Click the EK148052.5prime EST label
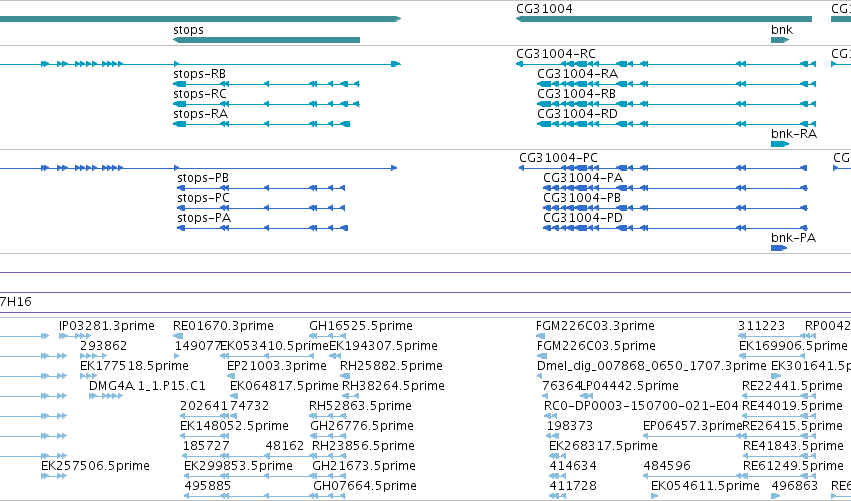The width and height of the screenshot is (851, 501). [234, 426]
